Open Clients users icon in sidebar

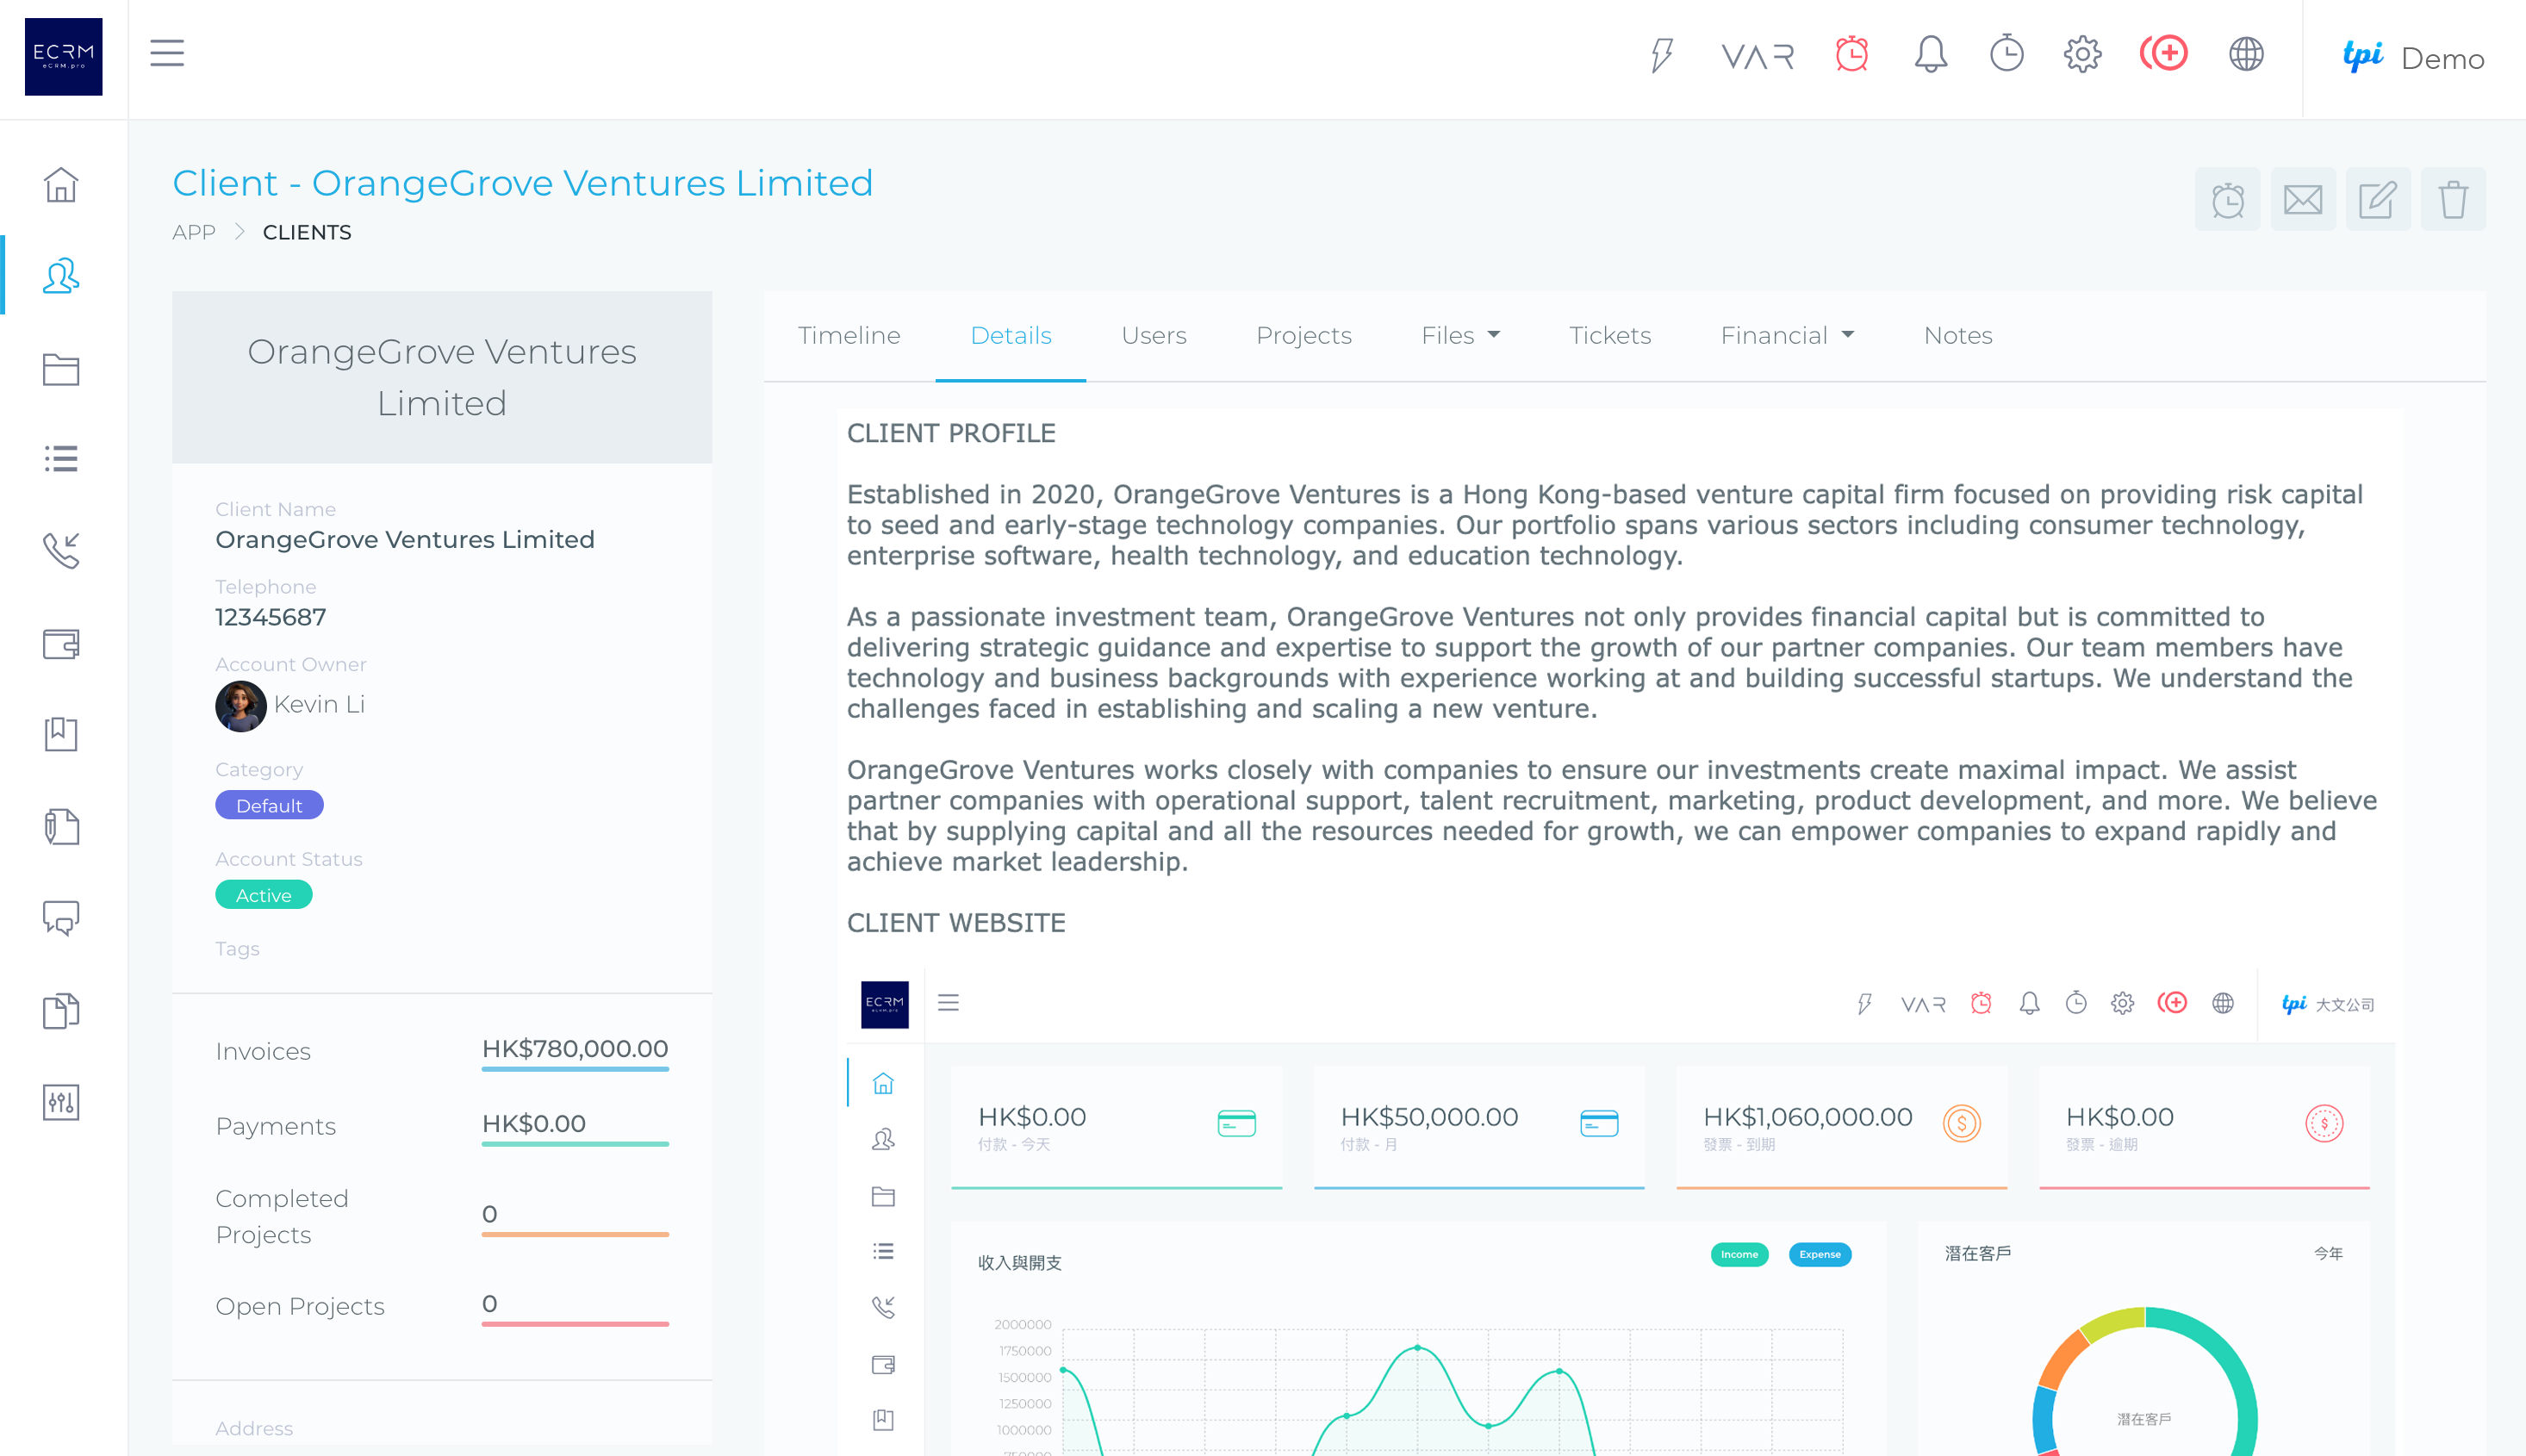61,275
